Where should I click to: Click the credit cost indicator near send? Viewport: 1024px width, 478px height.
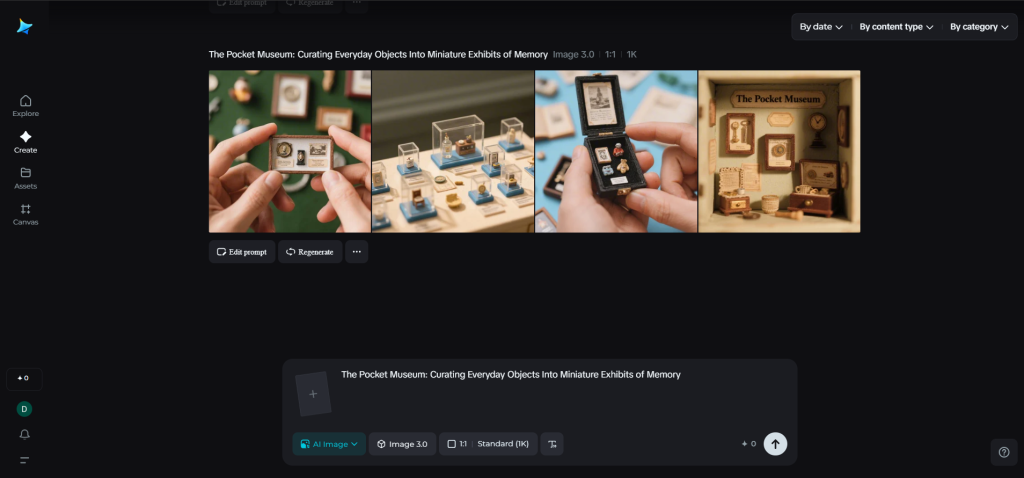point(748,444)
